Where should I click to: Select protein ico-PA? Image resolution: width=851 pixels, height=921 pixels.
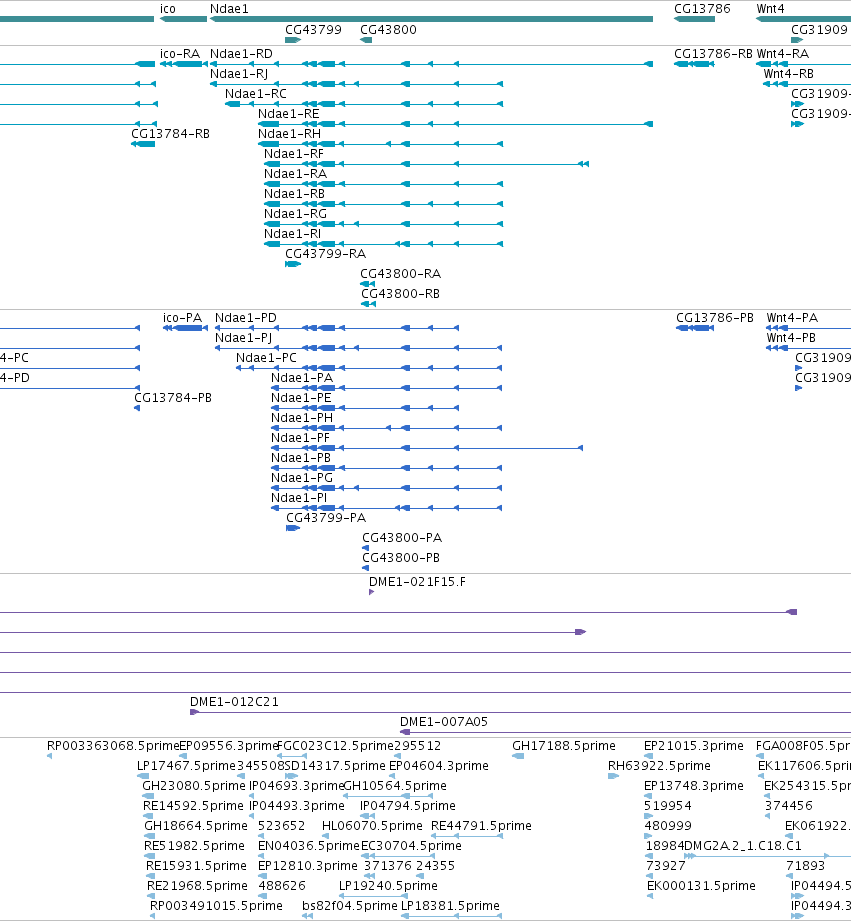(x=182, y=318)
